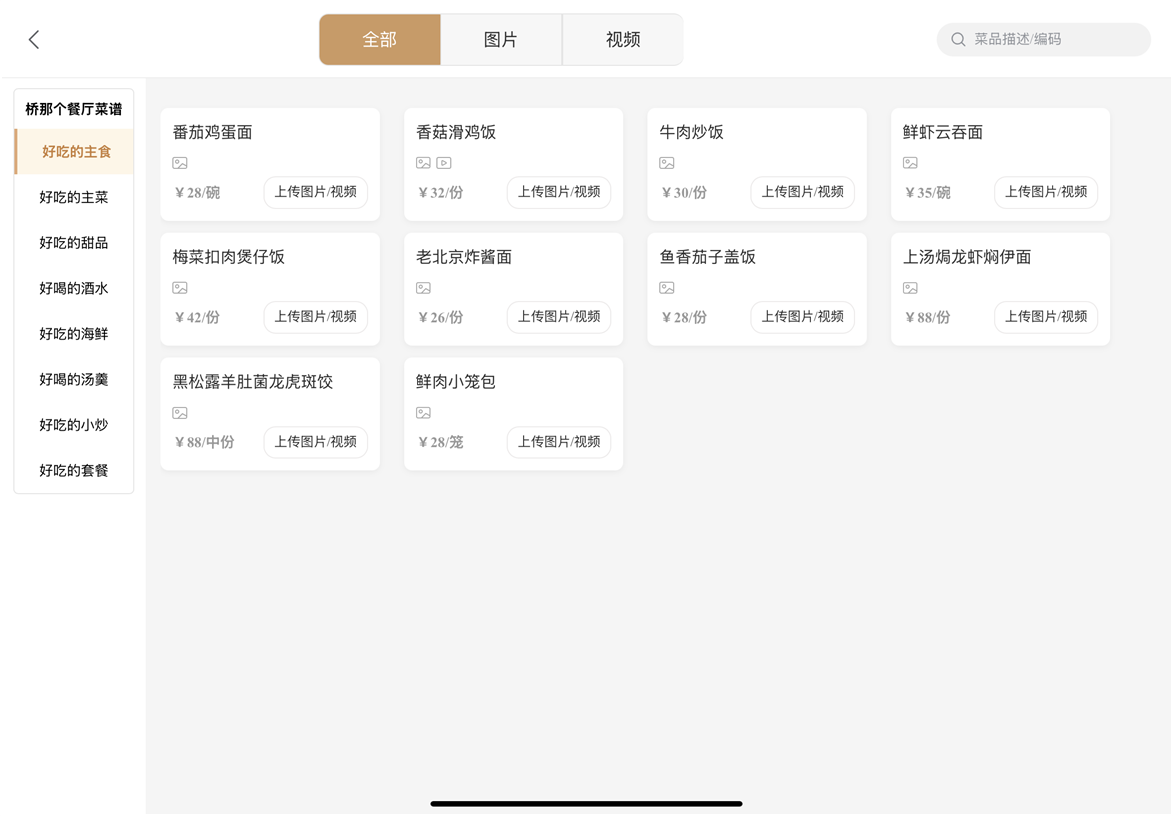Click the back arrow icon
Viewport: 1173px width, 816px height.
click(x=34, y=39)
